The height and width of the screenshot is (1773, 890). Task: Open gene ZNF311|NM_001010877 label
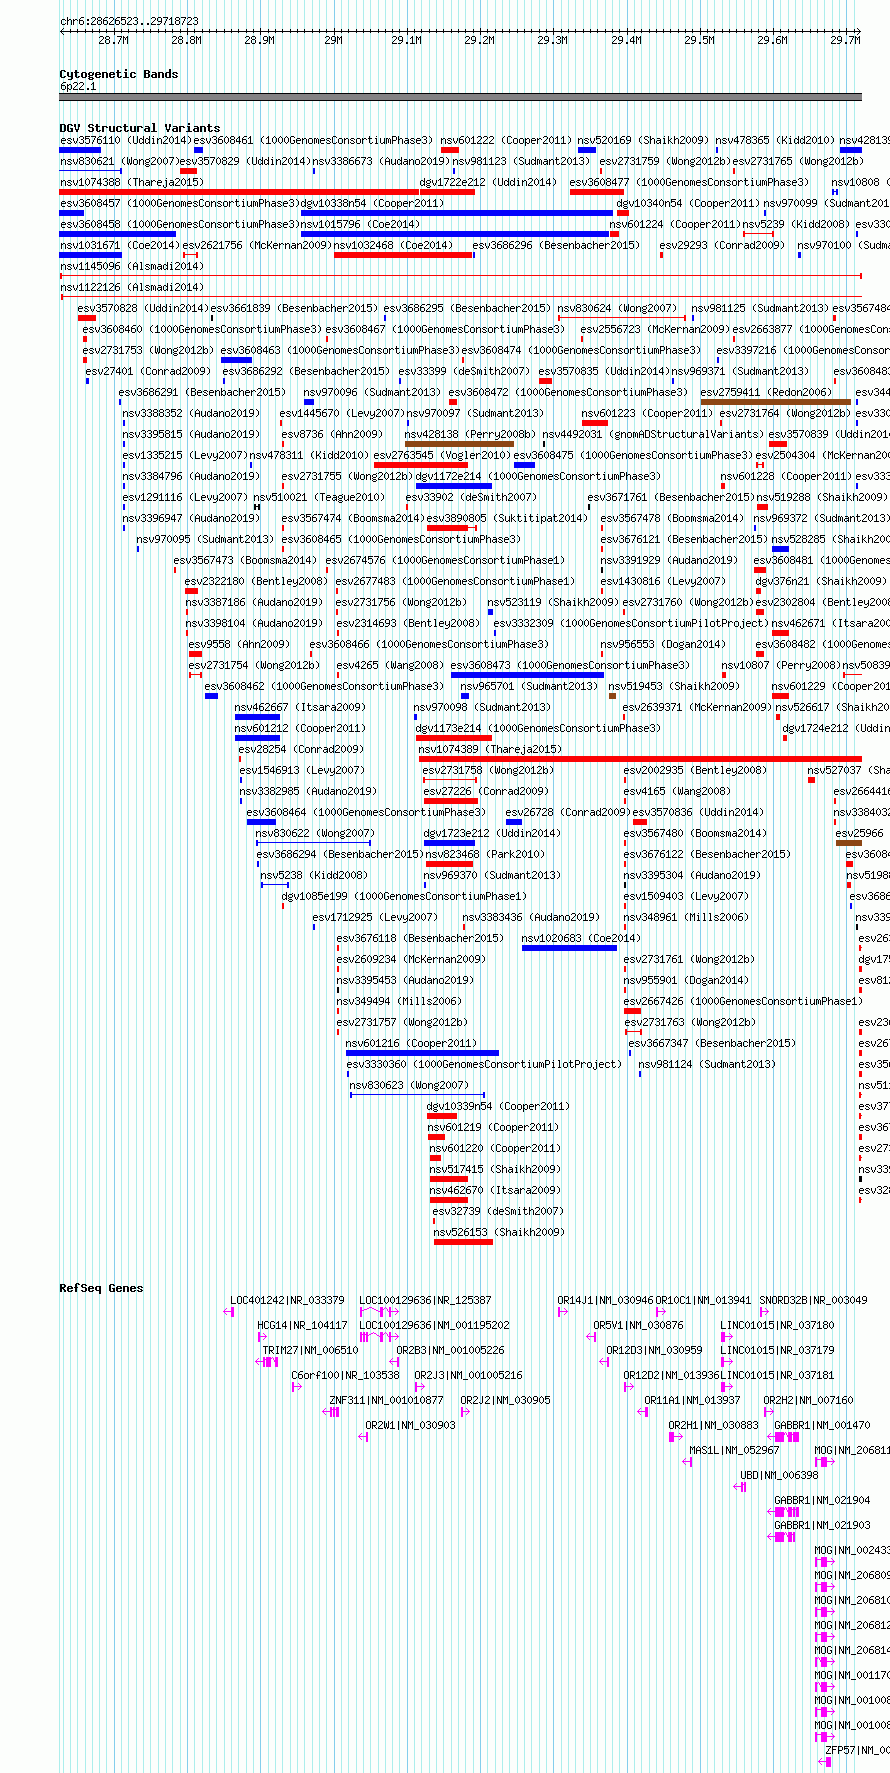coord(386,1400)
